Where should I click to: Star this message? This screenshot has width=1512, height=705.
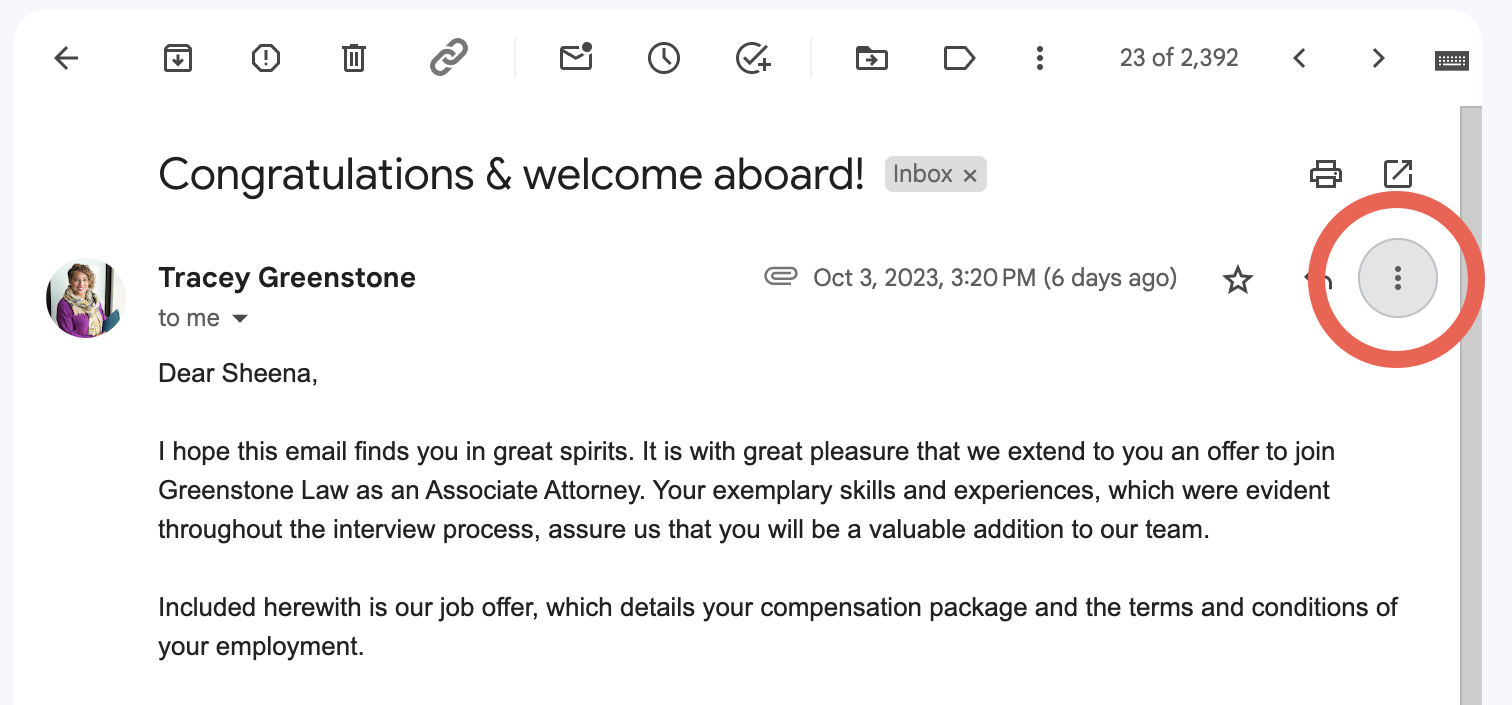[1238, 281]
